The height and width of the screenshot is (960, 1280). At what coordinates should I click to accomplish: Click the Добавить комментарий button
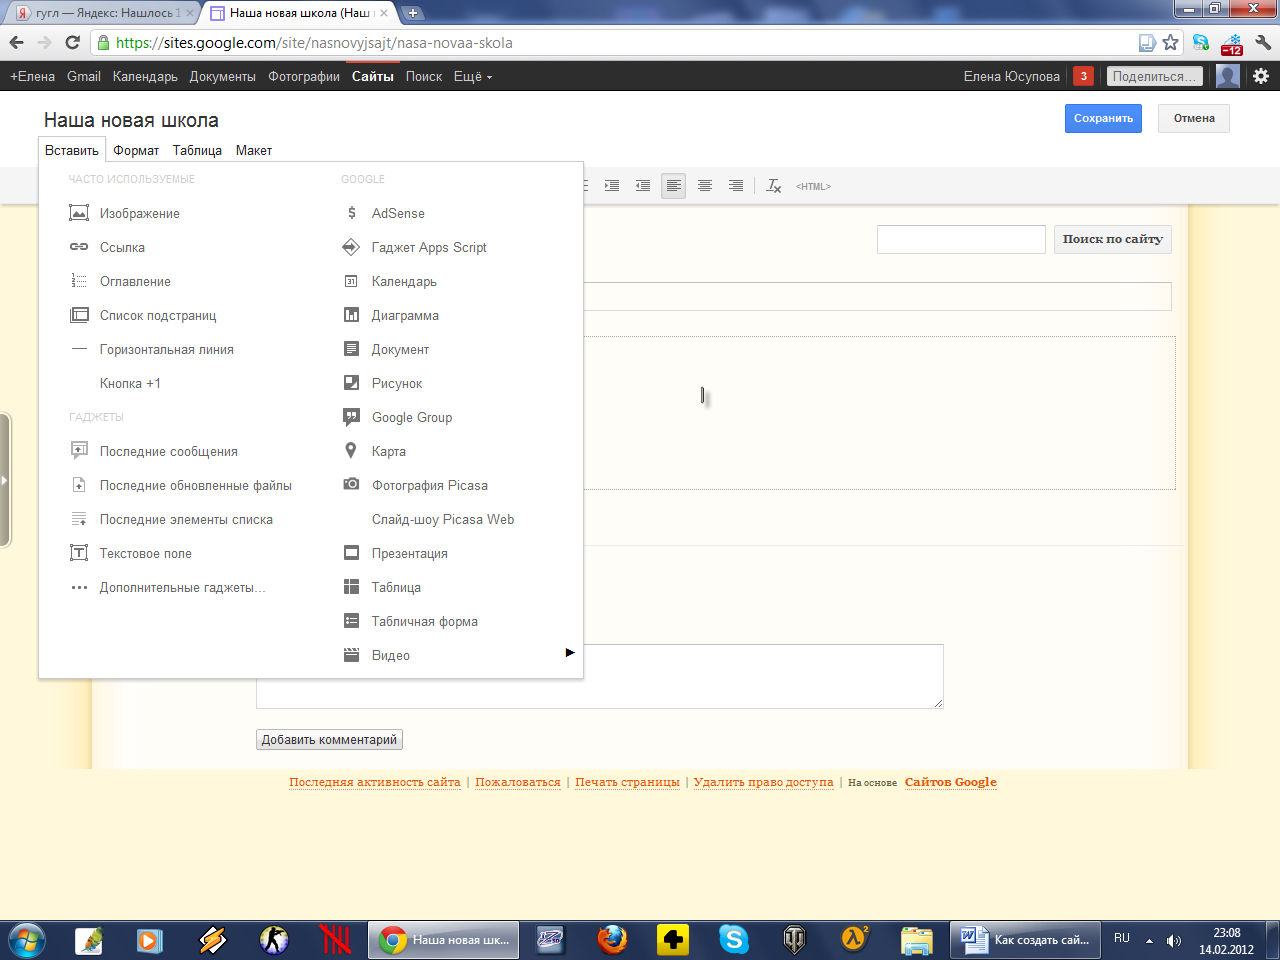coord(329,740)
